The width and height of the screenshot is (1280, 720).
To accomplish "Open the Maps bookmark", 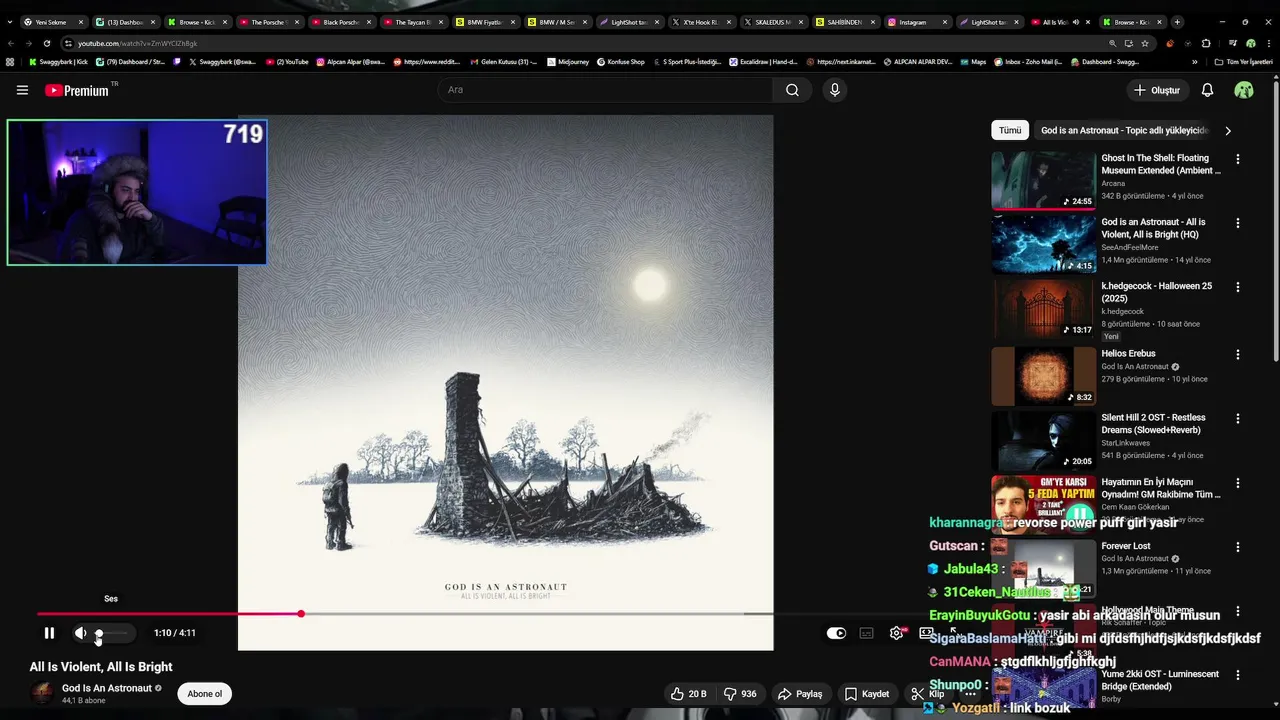I will pyautogui.click(x=971, y=62).
